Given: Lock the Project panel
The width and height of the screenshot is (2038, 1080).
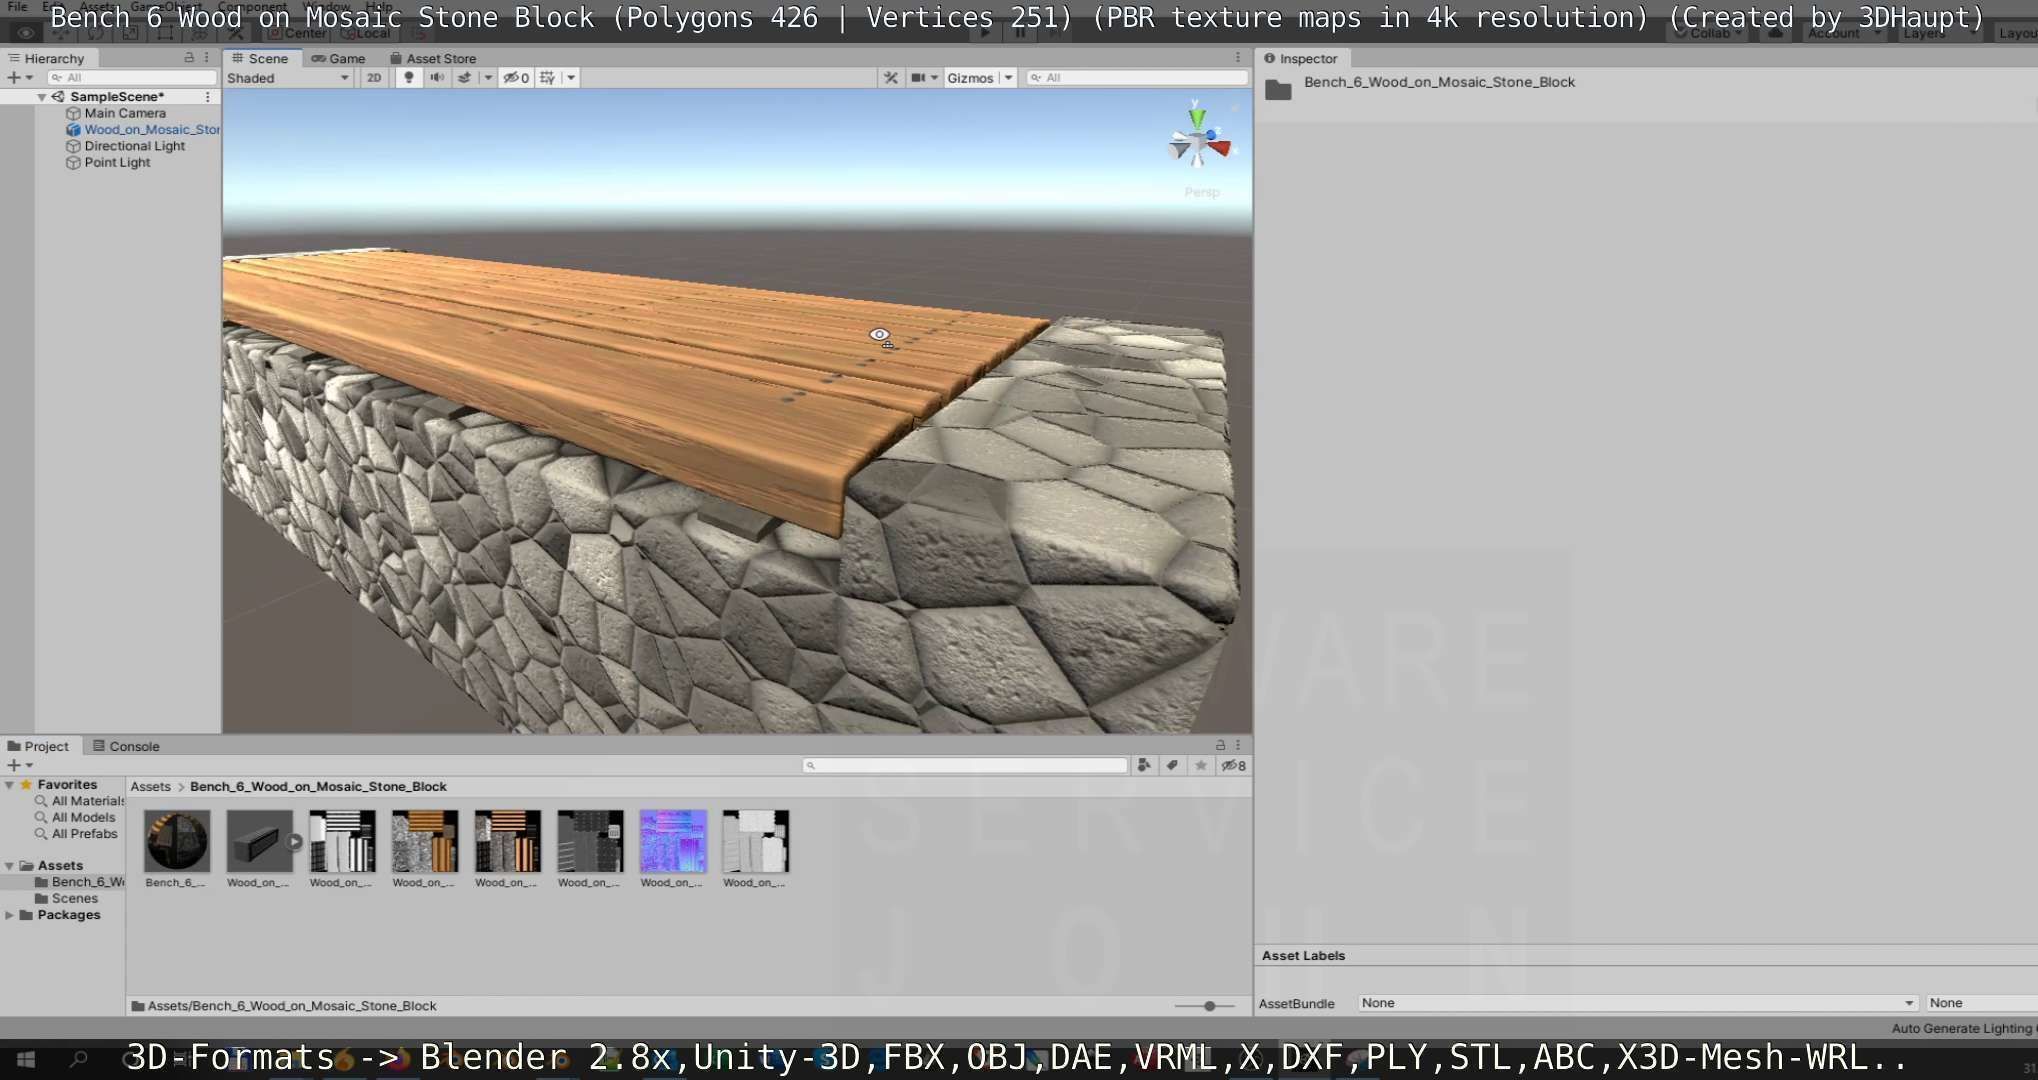Looking at the screenshot, I should point(1220,745).
